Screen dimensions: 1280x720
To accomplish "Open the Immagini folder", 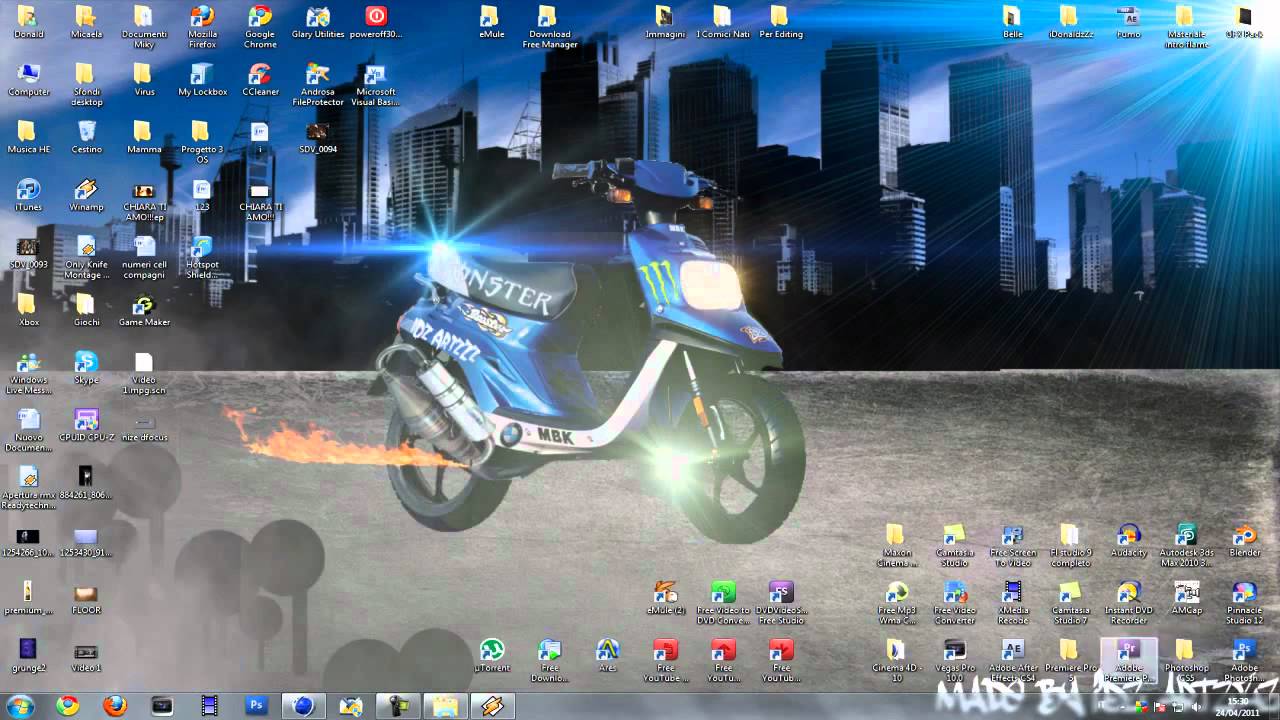I will (665, 22).
